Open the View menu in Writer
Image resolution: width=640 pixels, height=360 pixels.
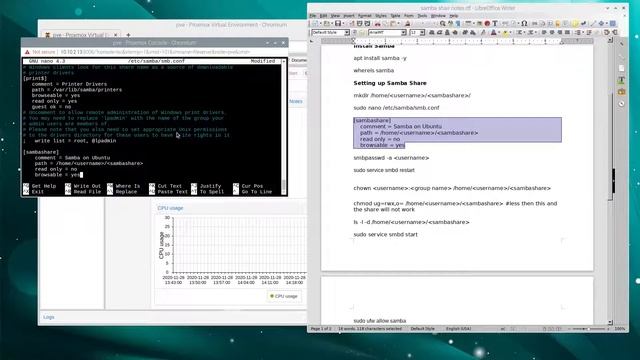pos(335,16)
